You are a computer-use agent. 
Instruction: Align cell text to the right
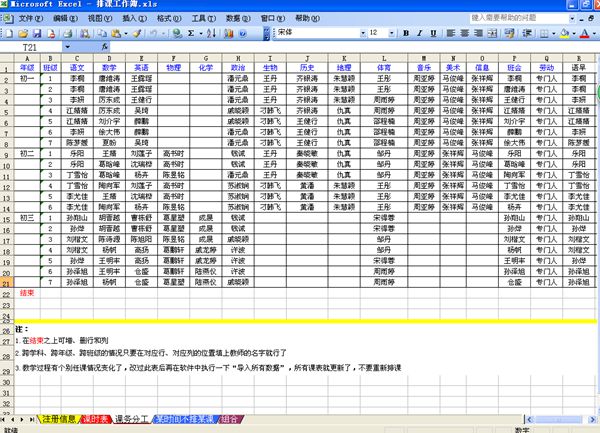click(478, 33)
